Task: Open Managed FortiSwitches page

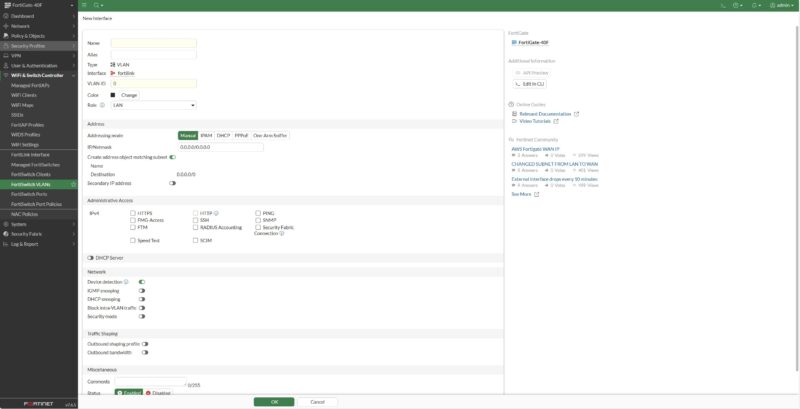Action: (x=35, y=165)
